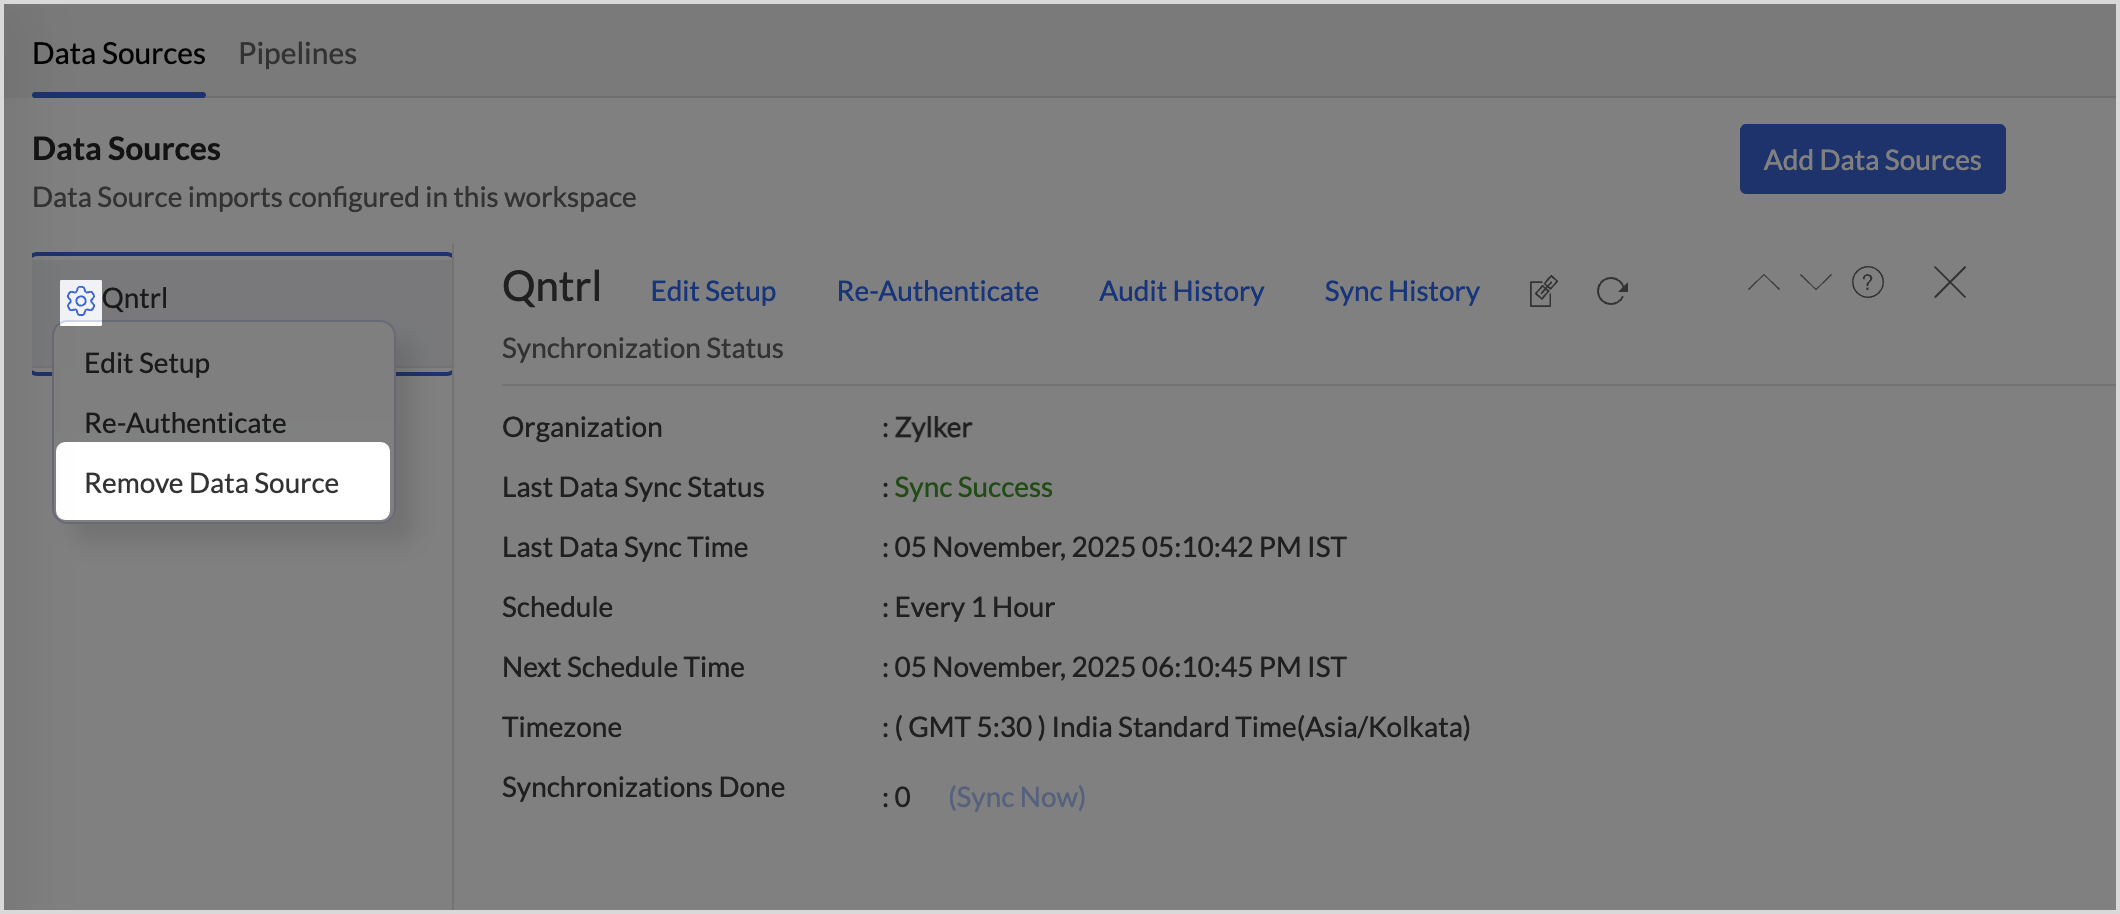Choose Re-Authenticate in the dropdown menu
The height and width of the screenshot is (914, 2120).
(185, 423)
